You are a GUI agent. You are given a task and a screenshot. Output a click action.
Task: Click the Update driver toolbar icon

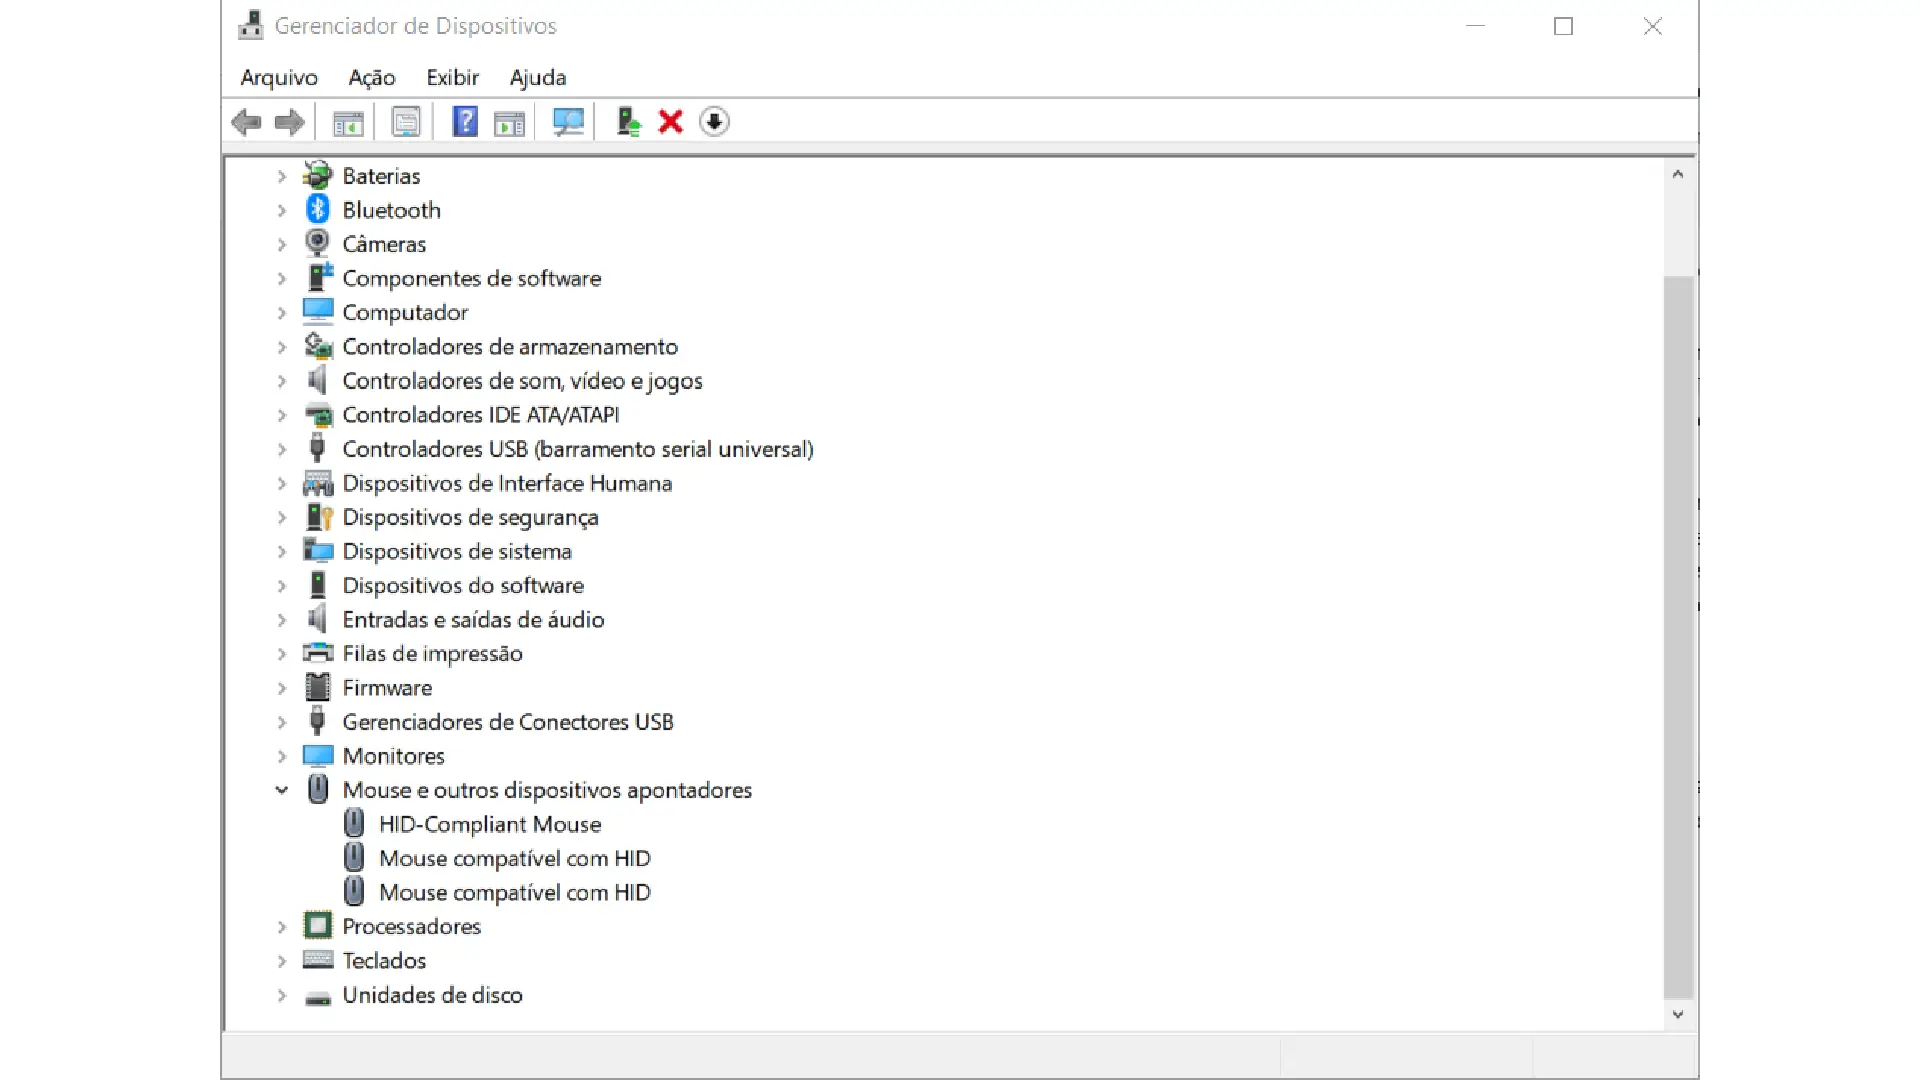pyautogui.click(x=628, y=122)
